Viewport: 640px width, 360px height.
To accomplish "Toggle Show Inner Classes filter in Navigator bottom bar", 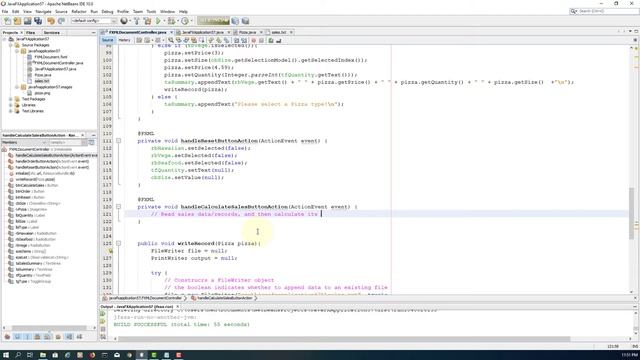I will coord(48,337).
